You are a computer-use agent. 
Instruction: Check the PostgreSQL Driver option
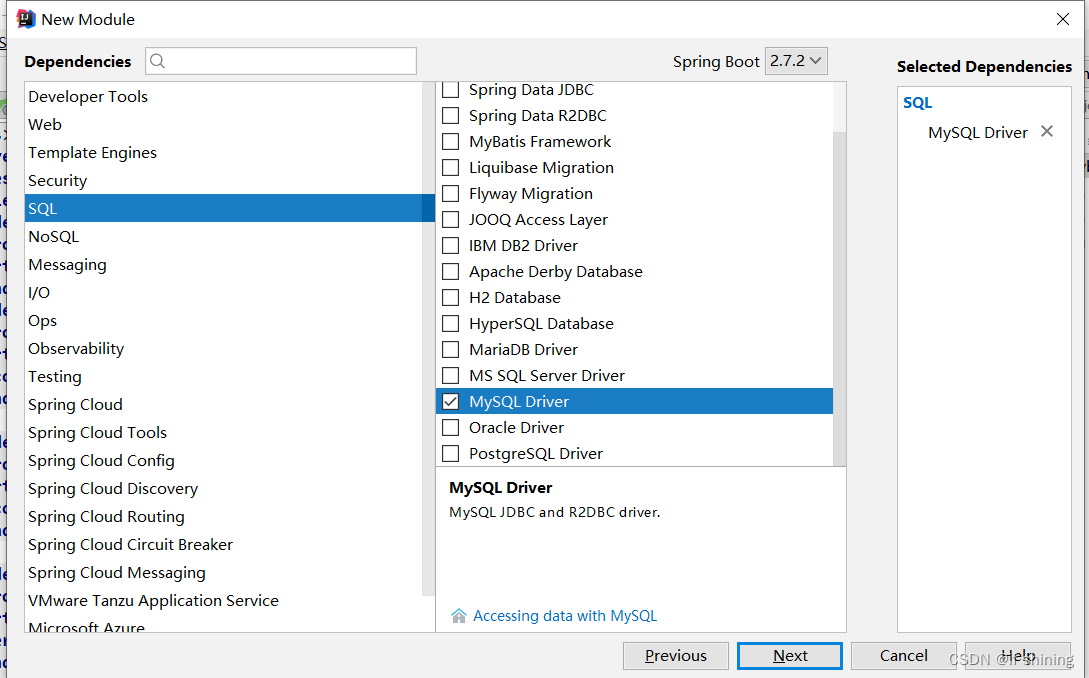pos(451,453)
